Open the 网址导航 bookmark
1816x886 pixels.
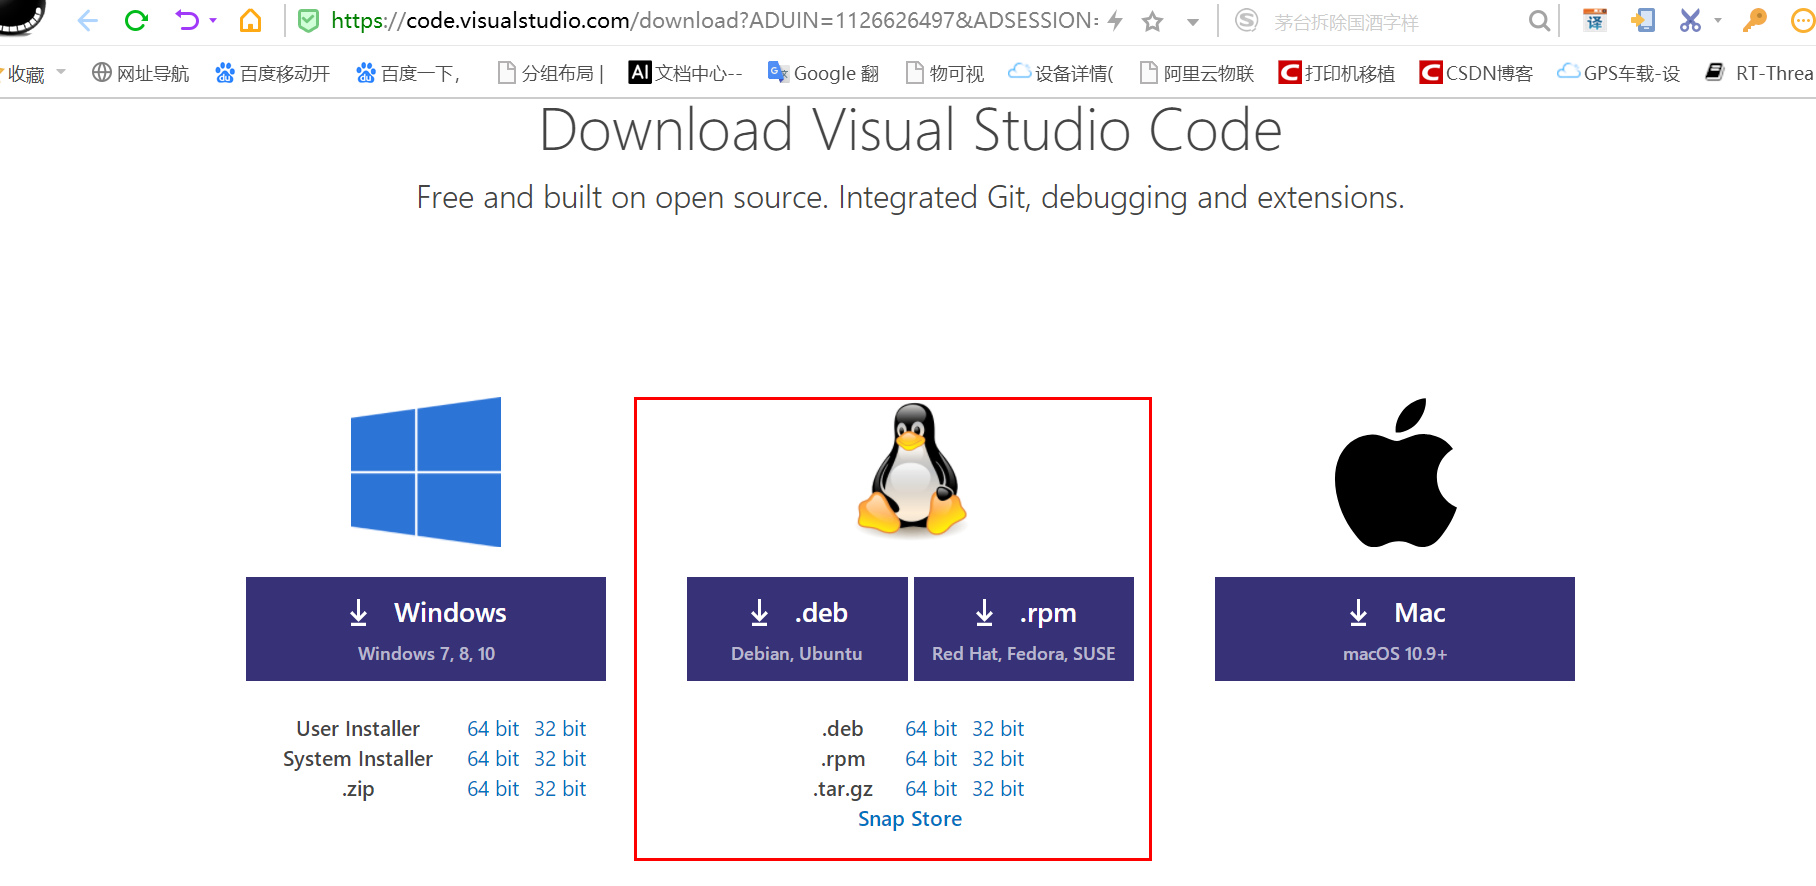[140, 73]
